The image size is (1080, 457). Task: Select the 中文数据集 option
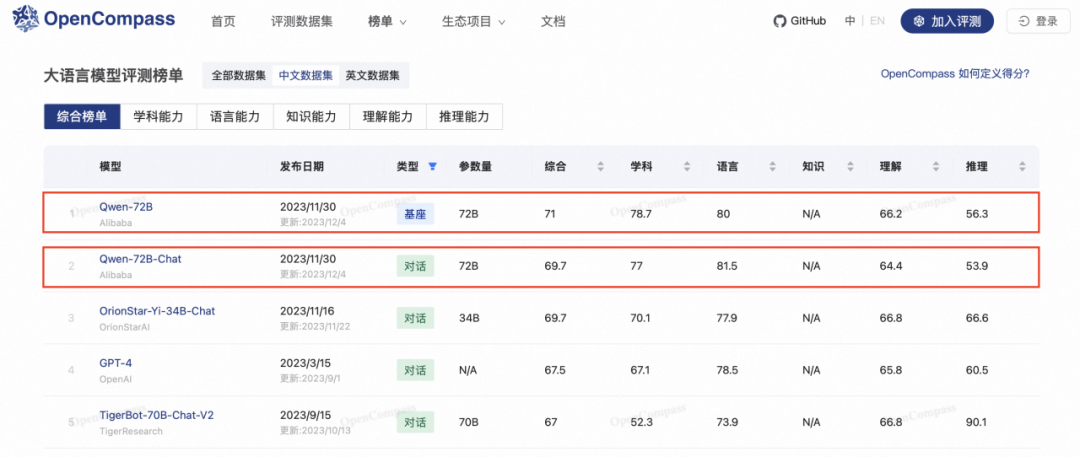[306, 76]
